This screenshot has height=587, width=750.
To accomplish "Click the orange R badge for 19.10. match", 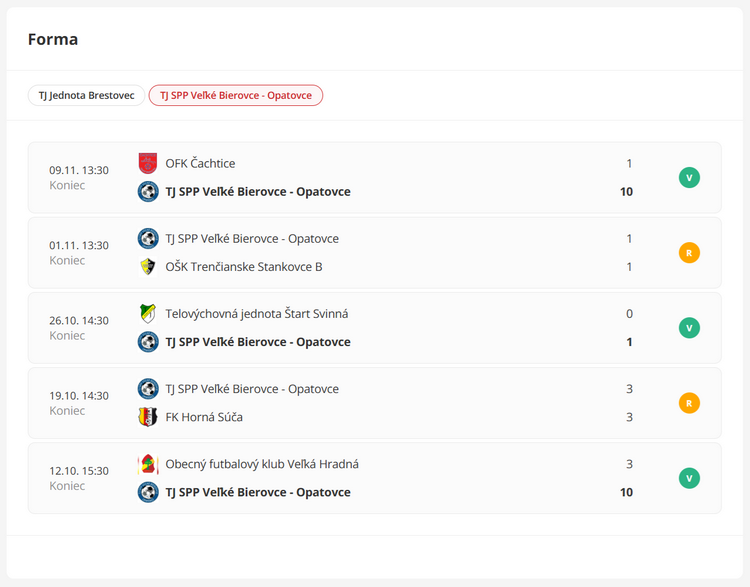I will pos(689,403).
